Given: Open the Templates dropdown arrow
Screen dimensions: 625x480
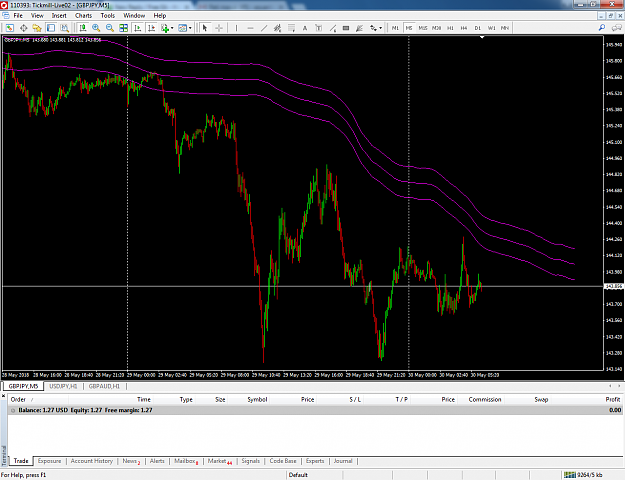Looking at the screenshot, I should [190, 28].
